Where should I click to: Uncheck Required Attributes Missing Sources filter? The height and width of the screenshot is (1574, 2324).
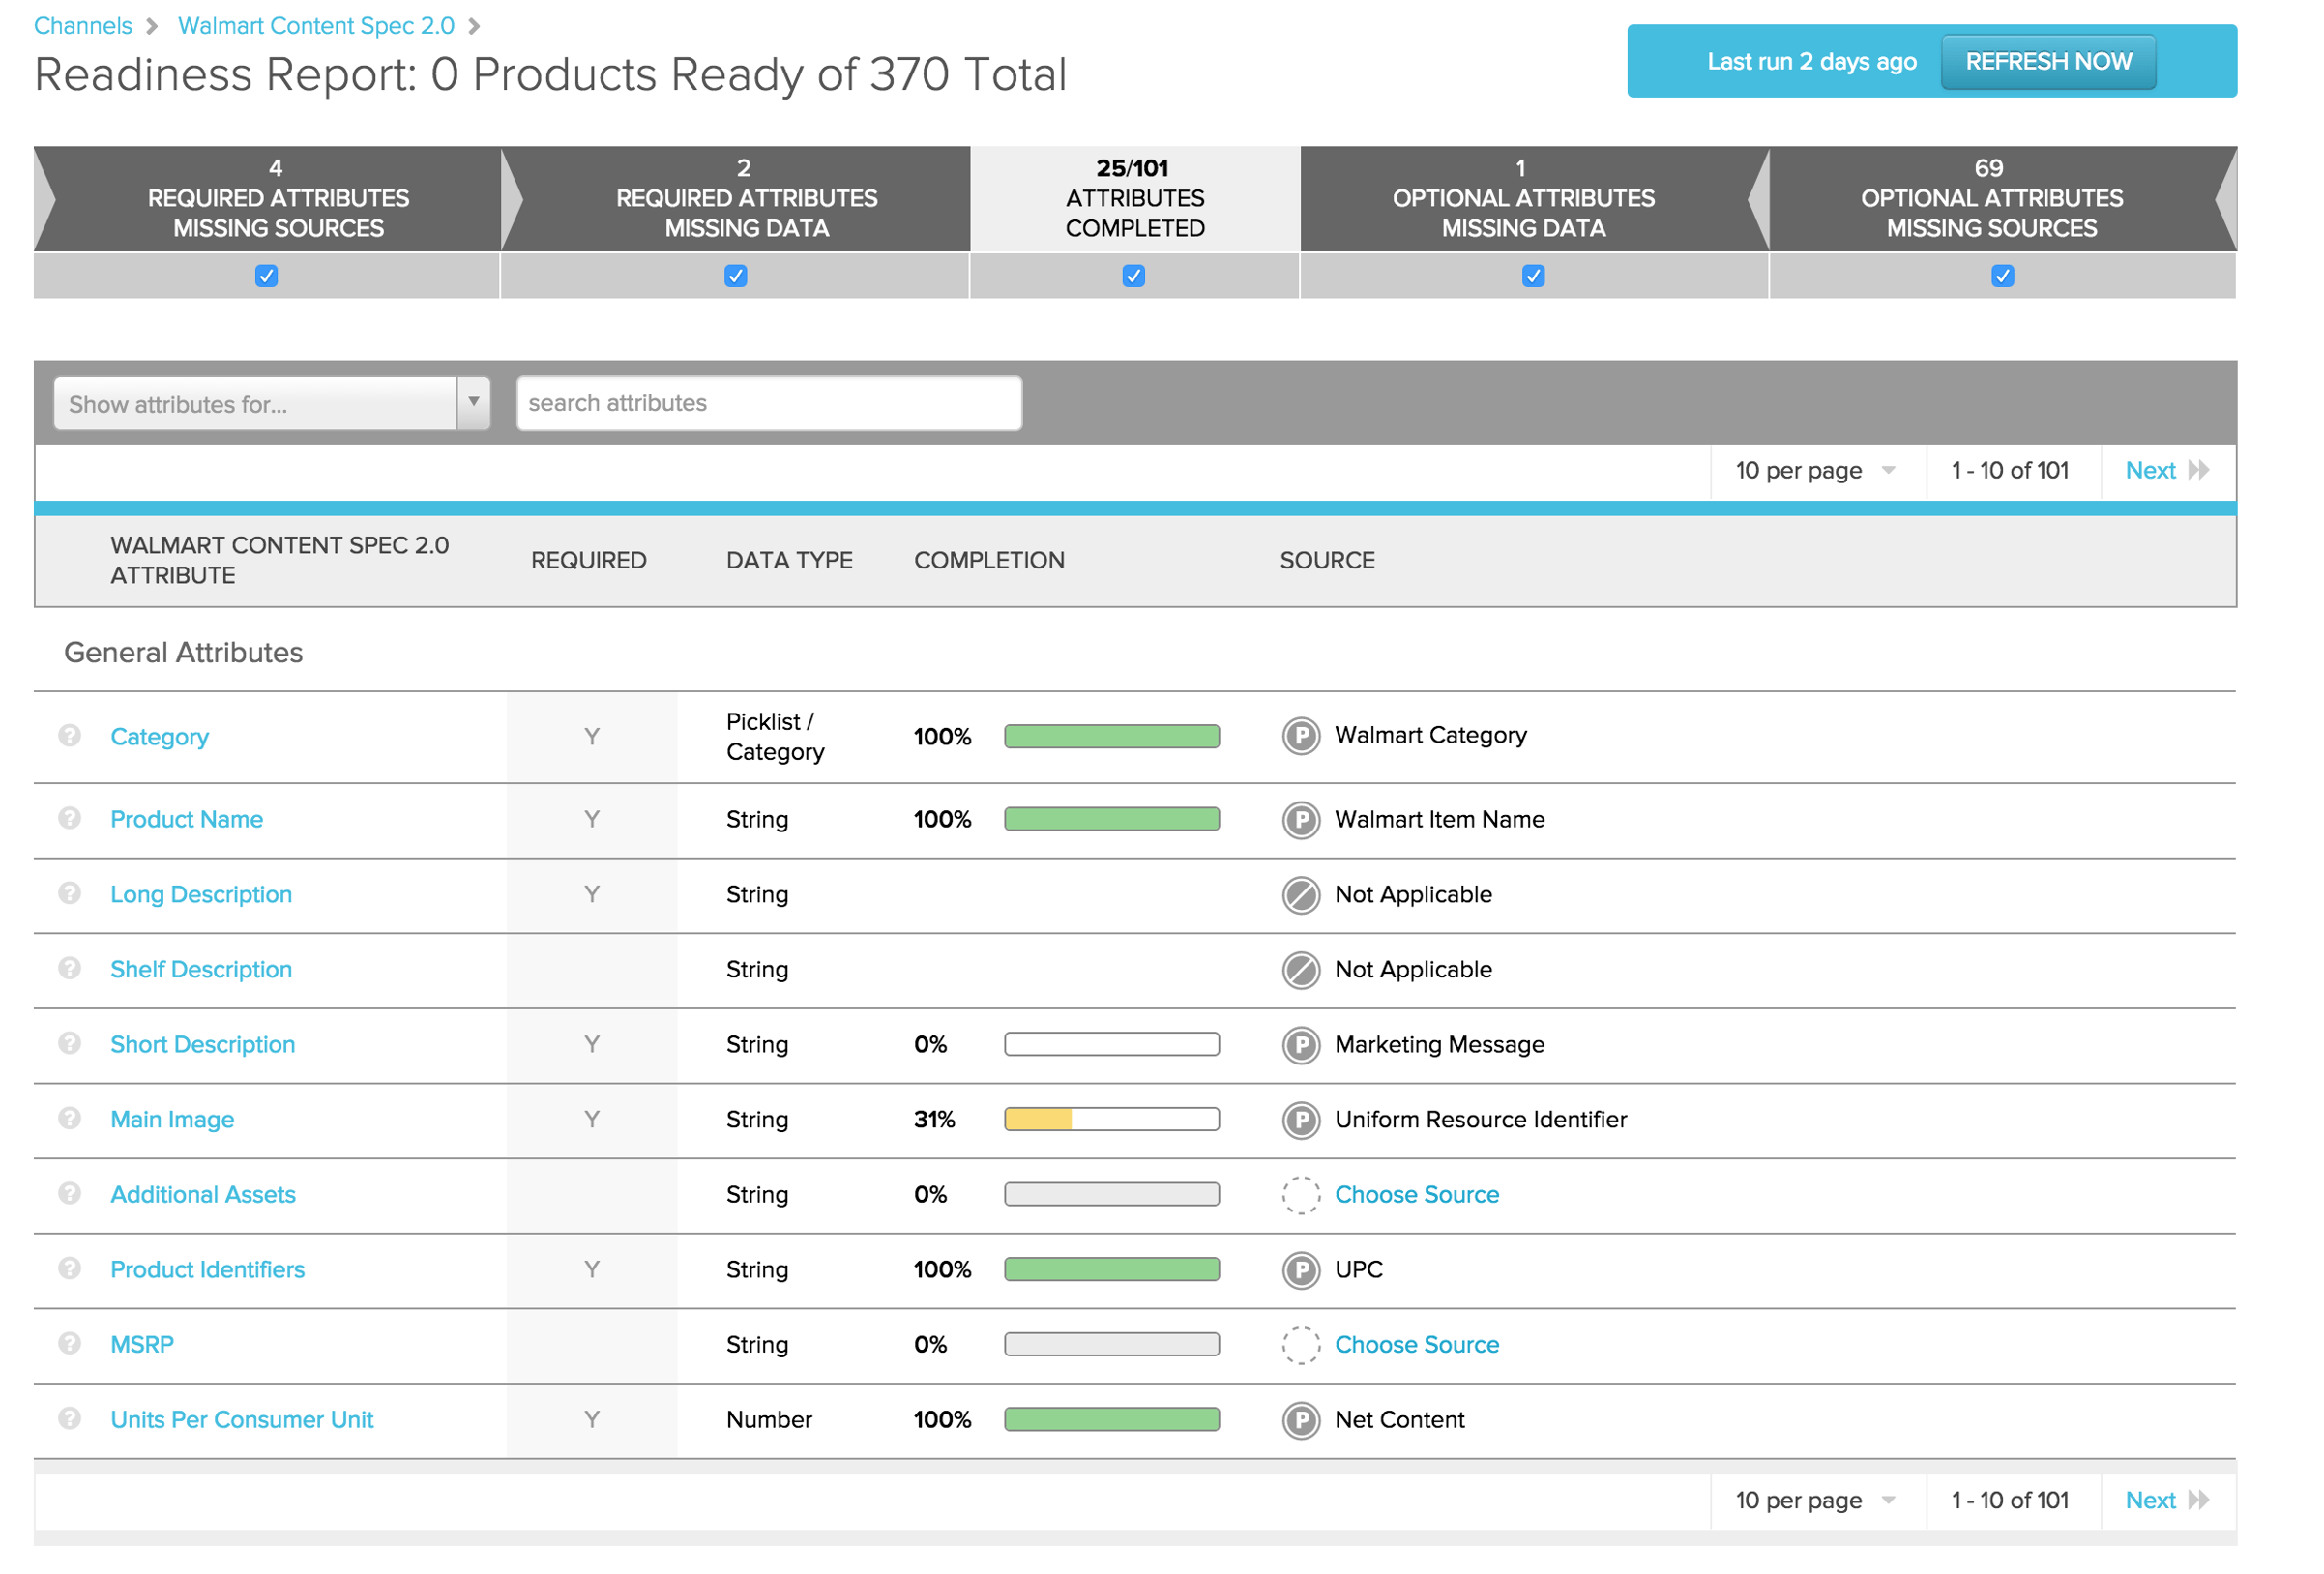tap(266, 275)
